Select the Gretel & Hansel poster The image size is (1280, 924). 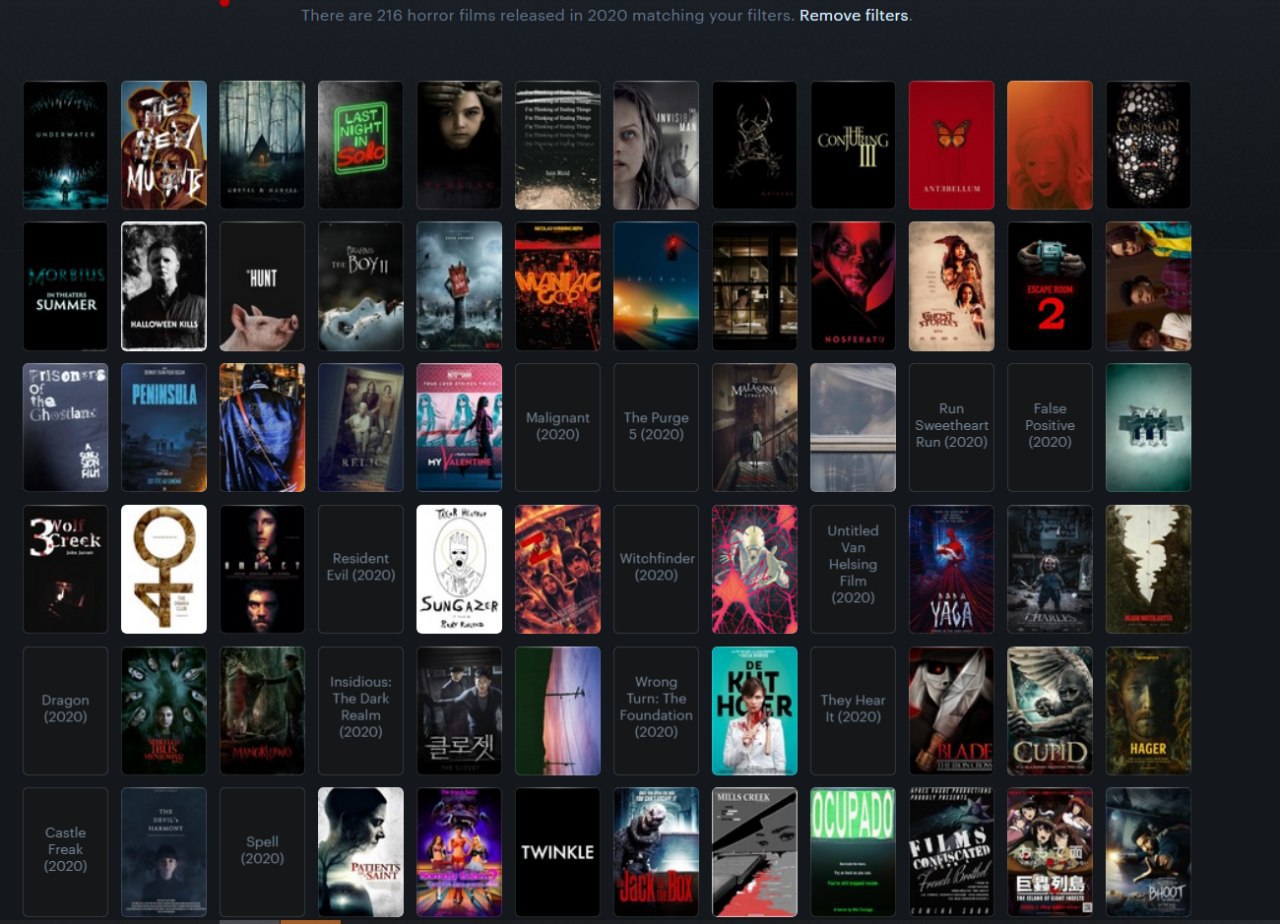point(262,145)
